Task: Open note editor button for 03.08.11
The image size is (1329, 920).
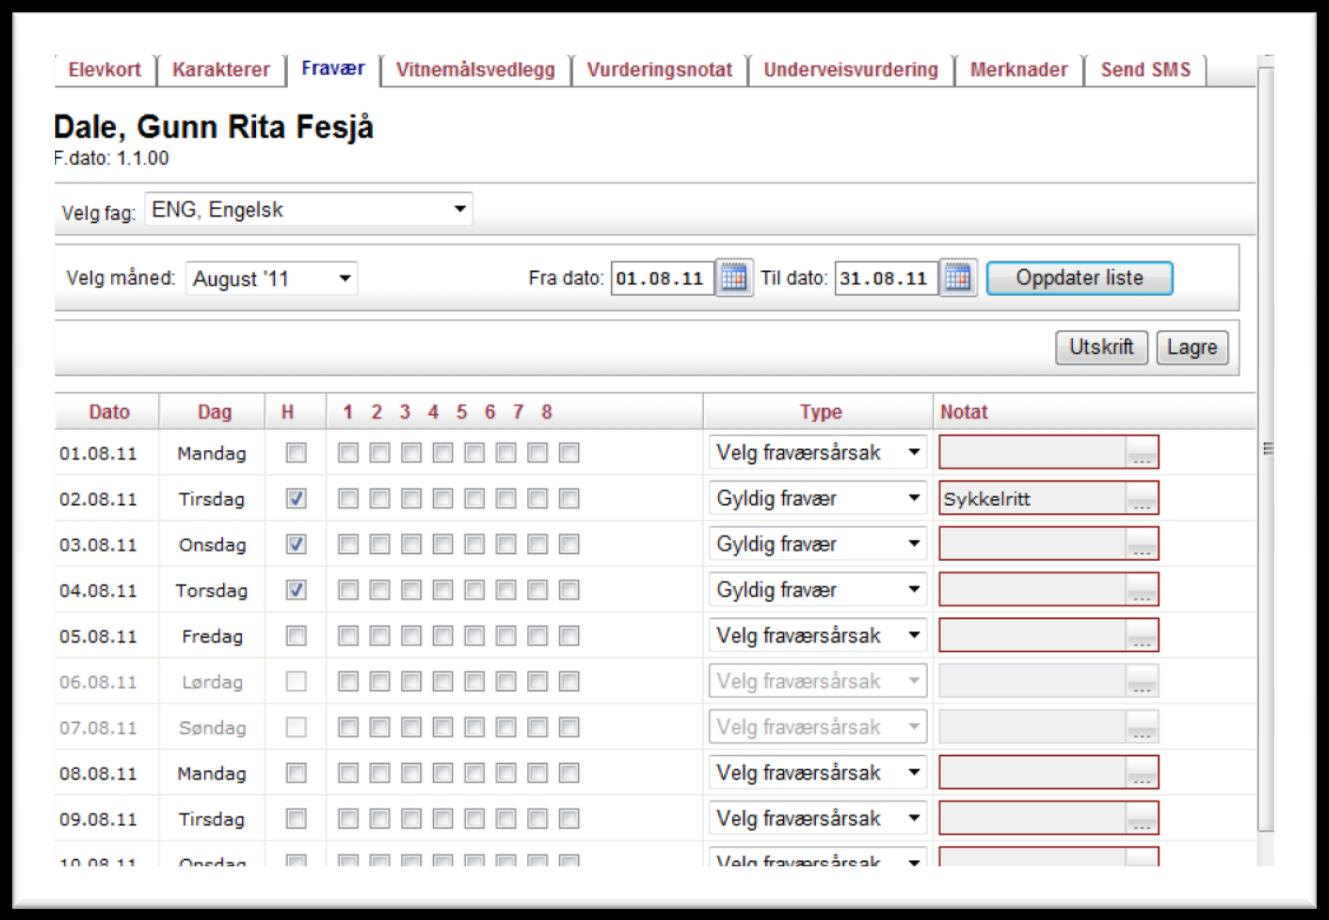Action: pos(1142,546)
